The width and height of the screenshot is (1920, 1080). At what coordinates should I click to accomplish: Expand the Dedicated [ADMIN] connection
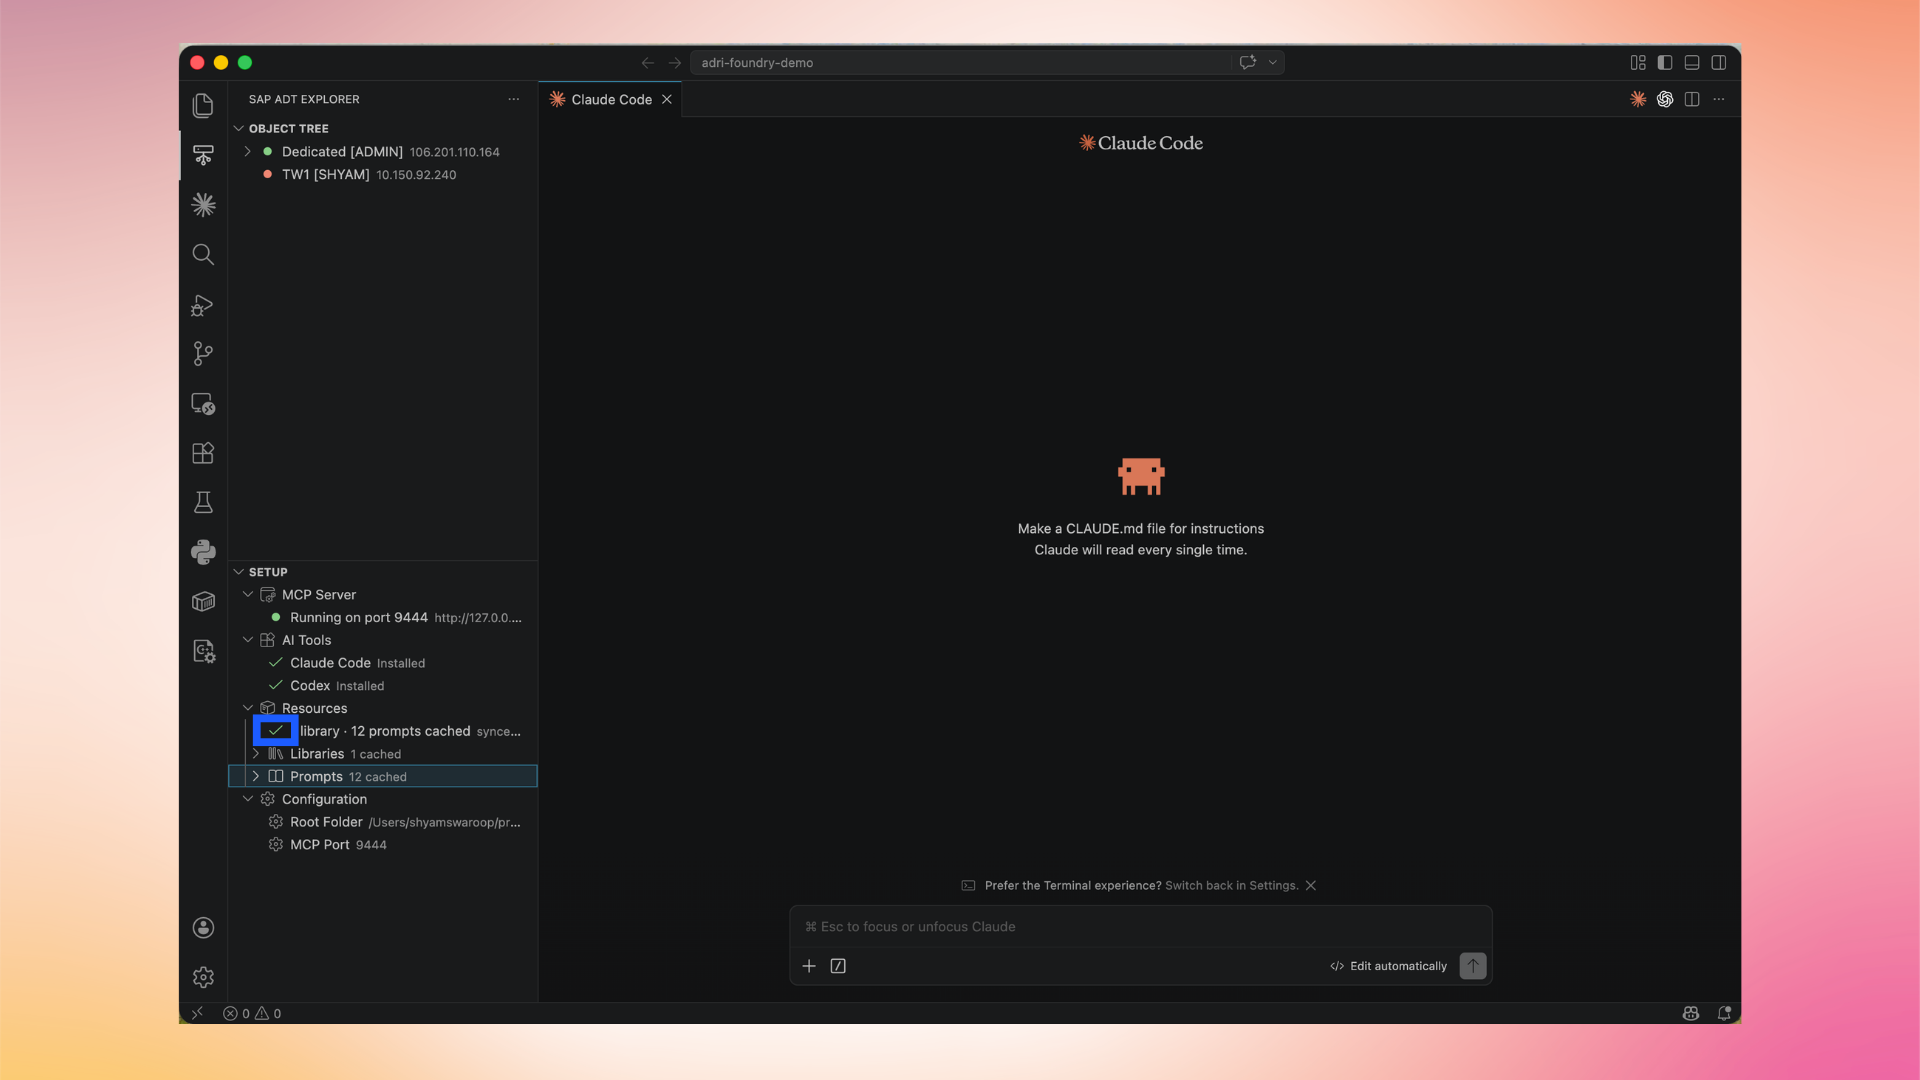(248, 151)
